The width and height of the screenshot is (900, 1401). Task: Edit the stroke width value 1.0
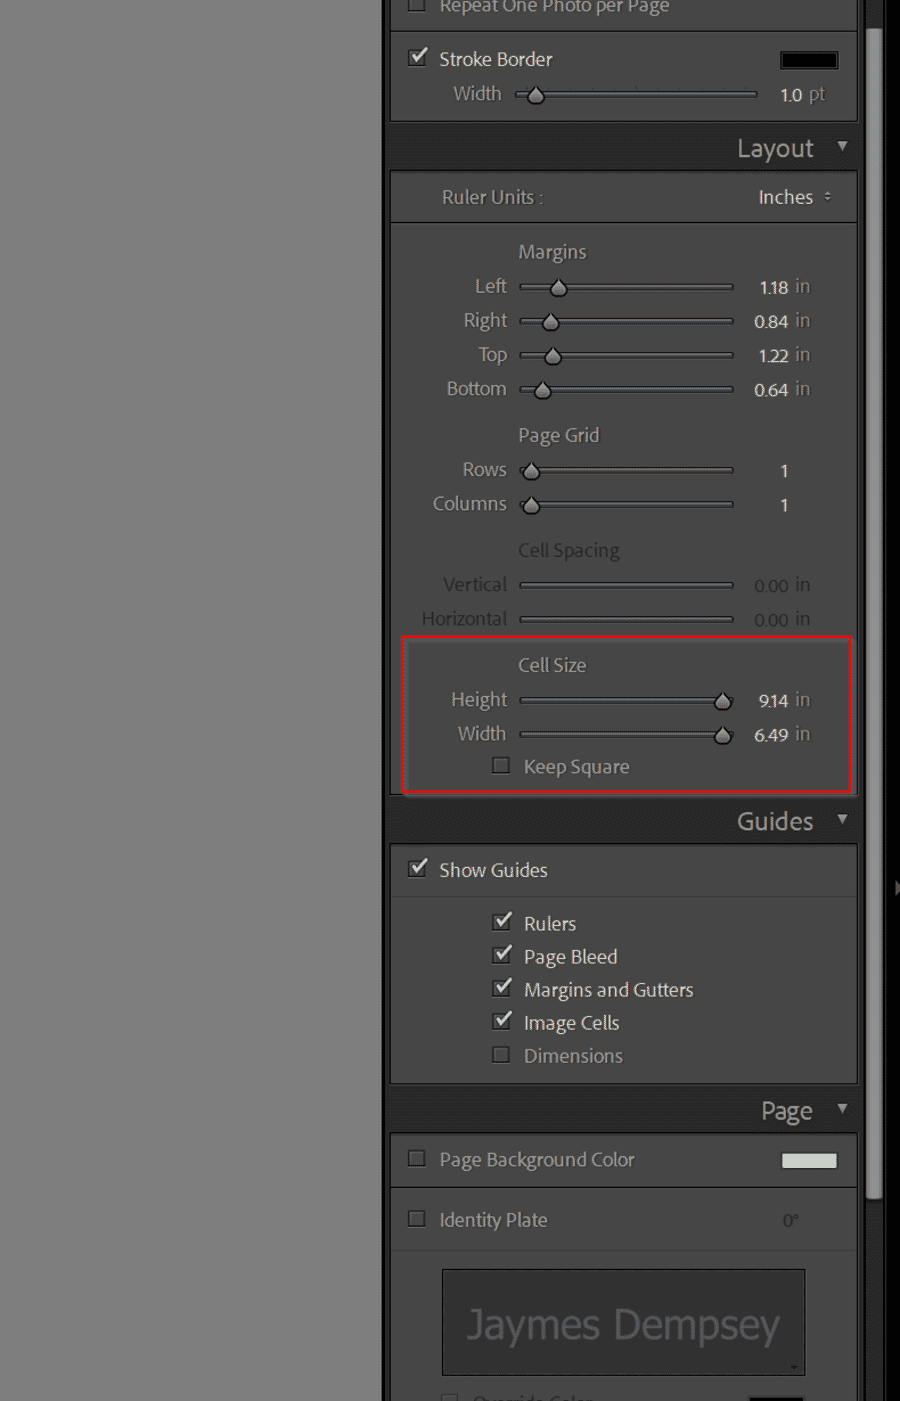pos(791,95)
